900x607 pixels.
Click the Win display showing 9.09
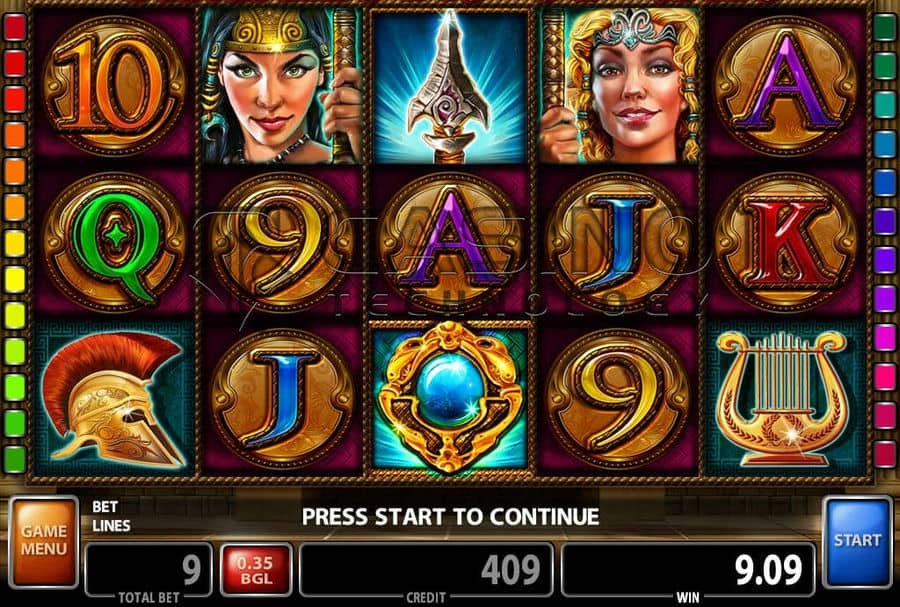pyautogui.click(x=688, y=570)
